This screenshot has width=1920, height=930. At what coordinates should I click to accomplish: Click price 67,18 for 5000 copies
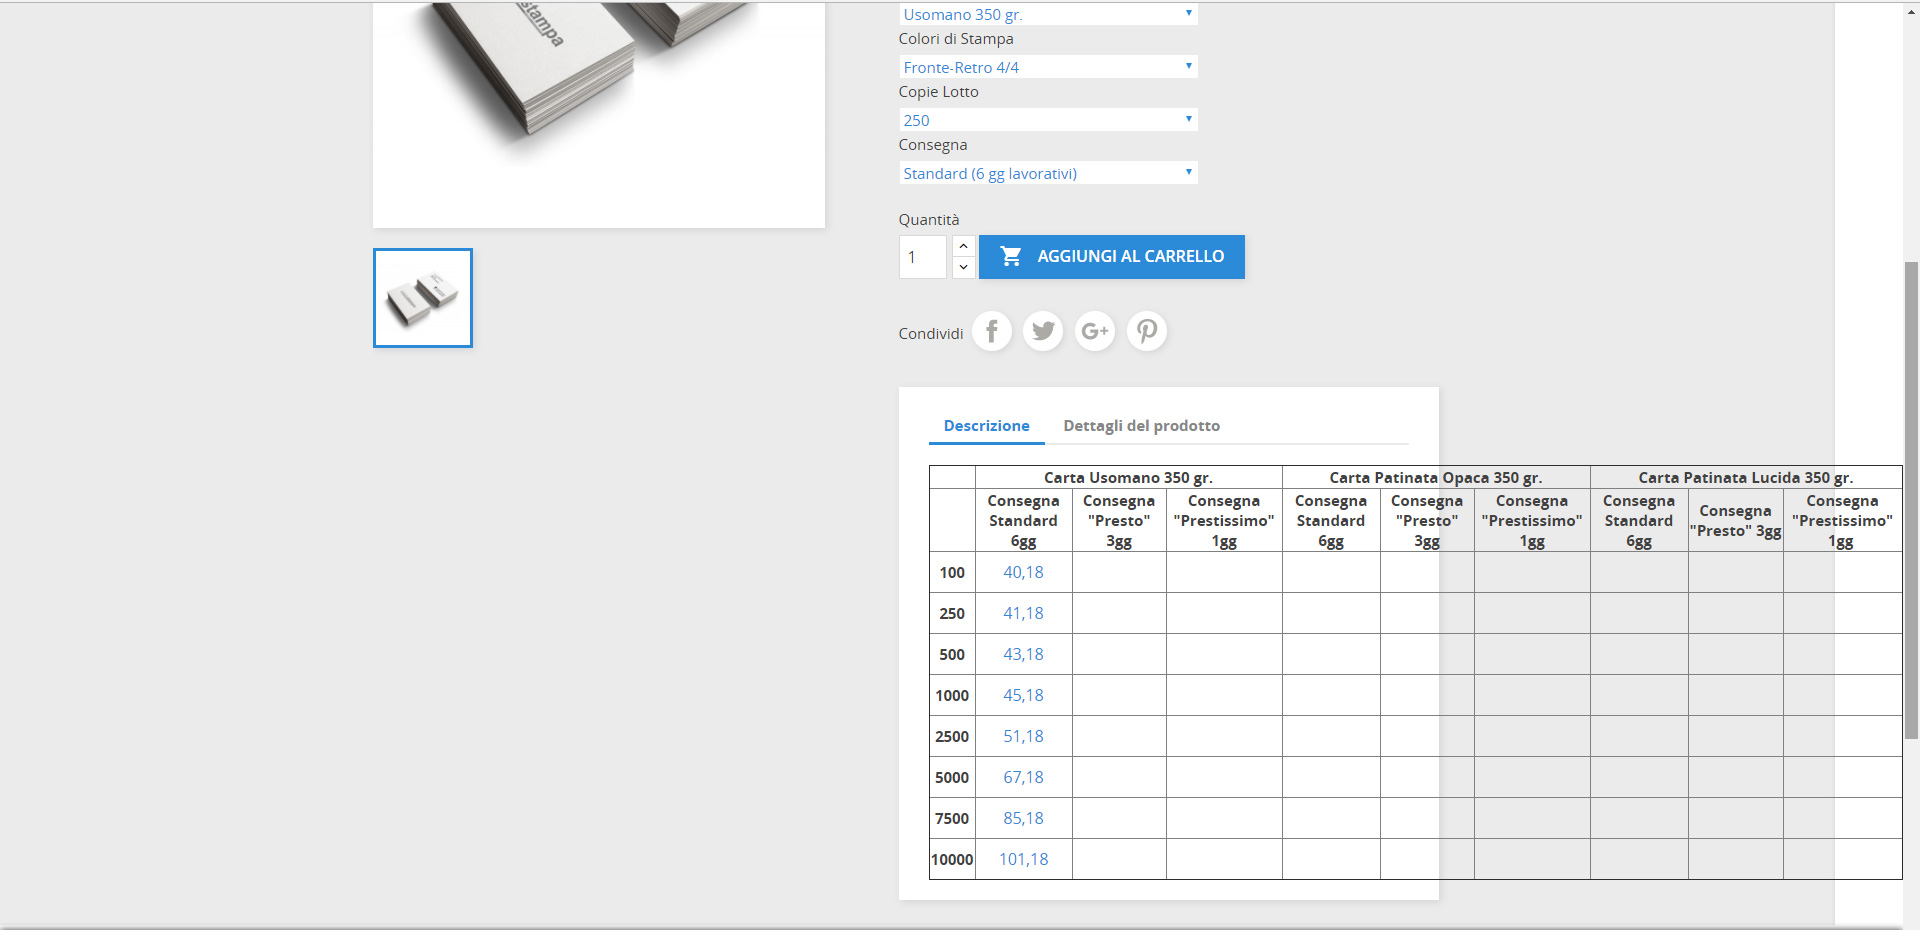(1023, 777)
